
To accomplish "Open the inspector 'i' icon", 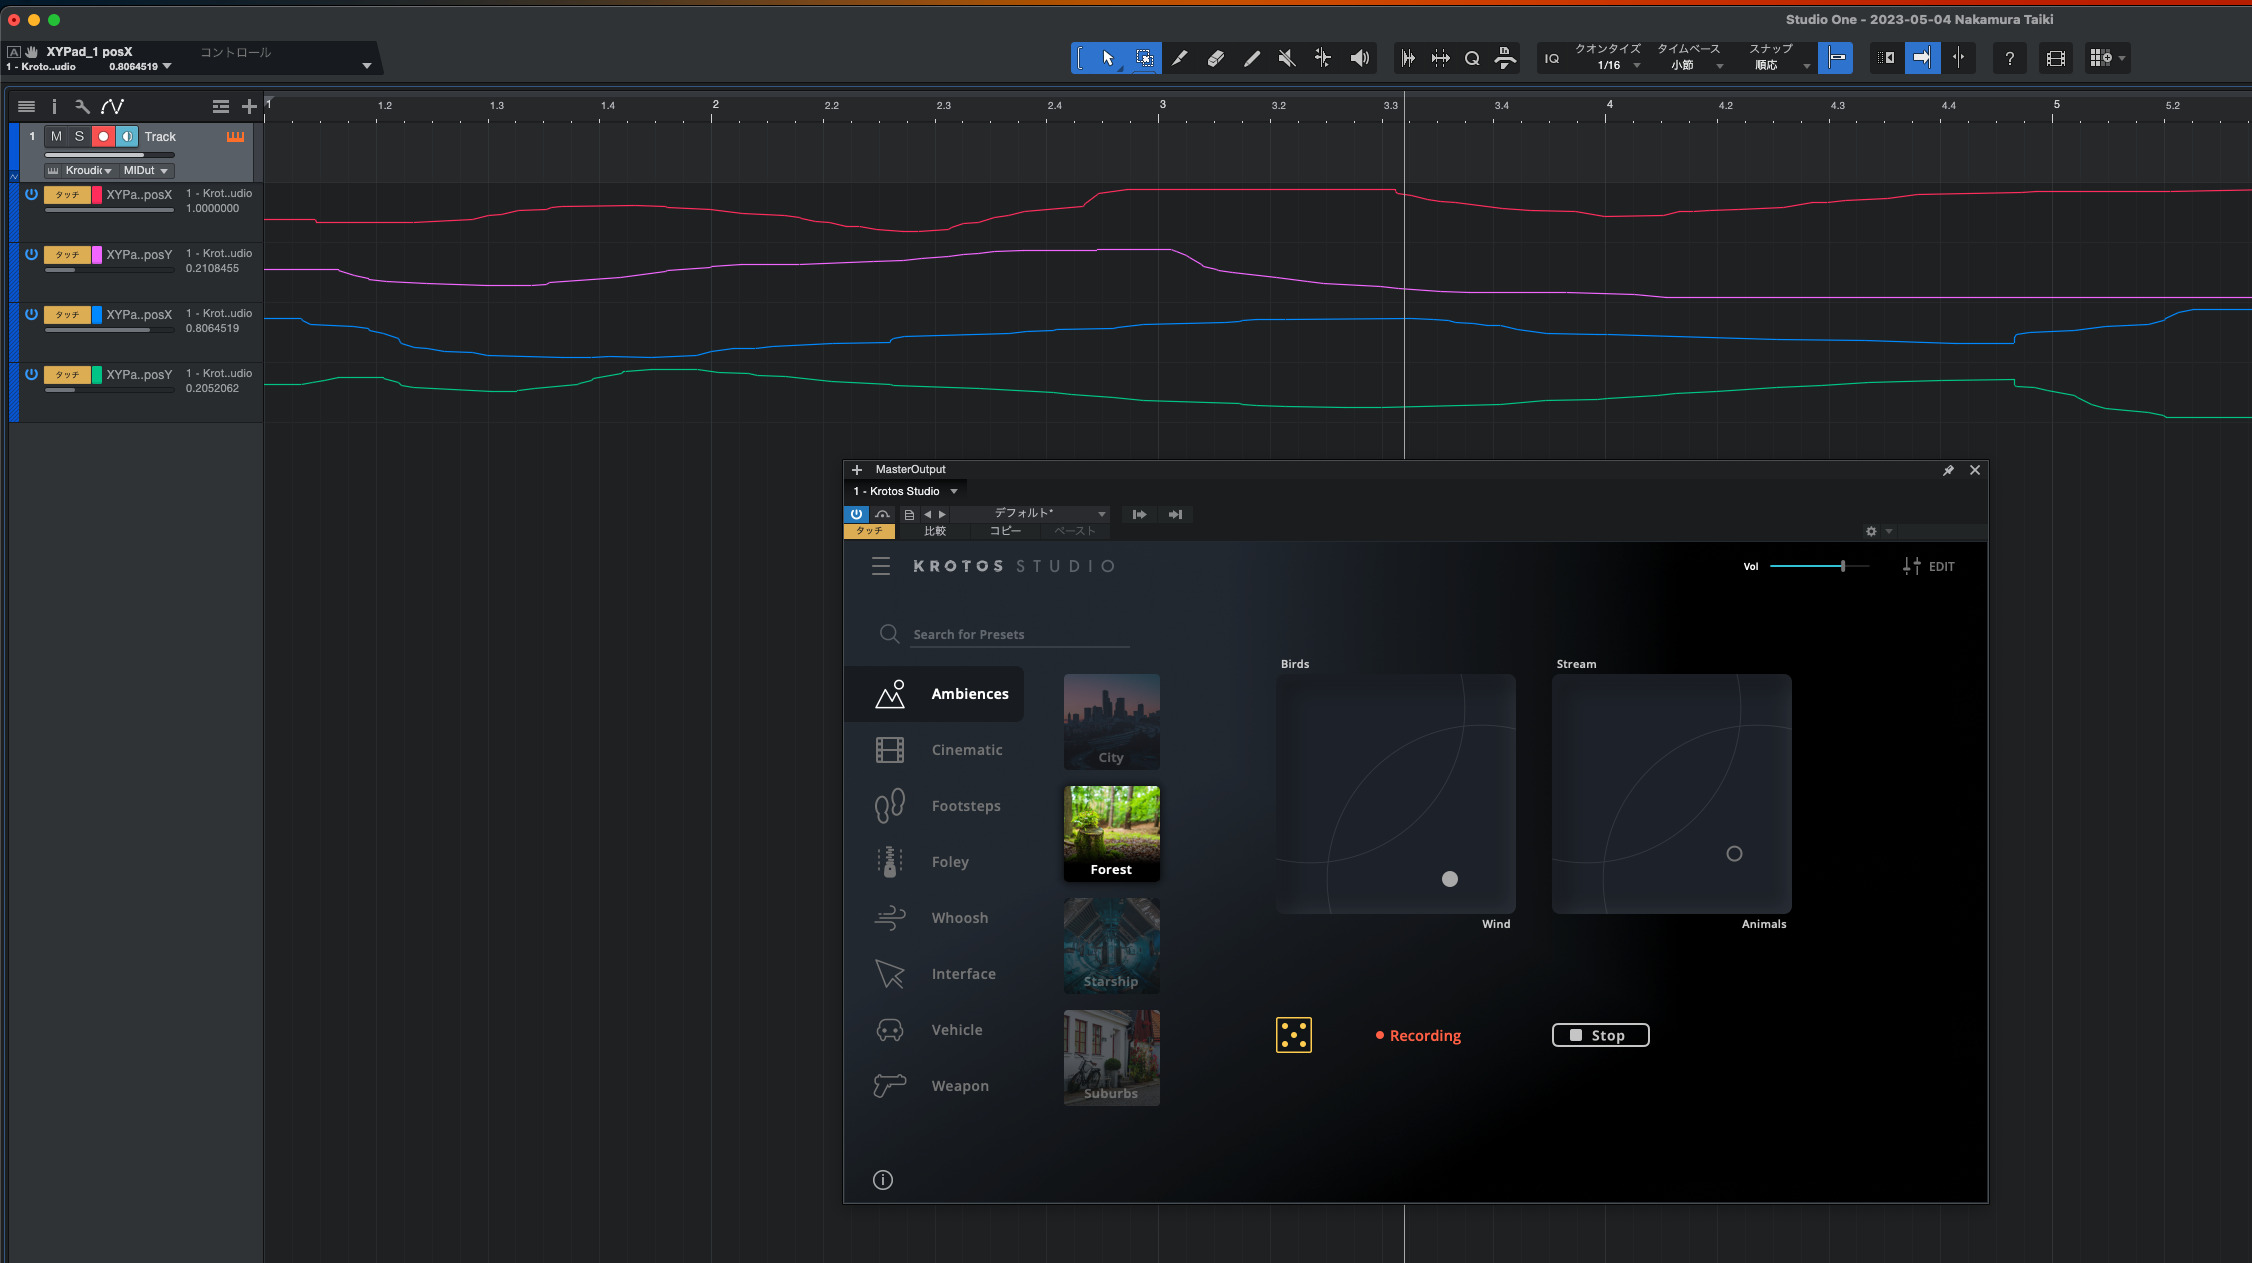I will click(54, 106).
